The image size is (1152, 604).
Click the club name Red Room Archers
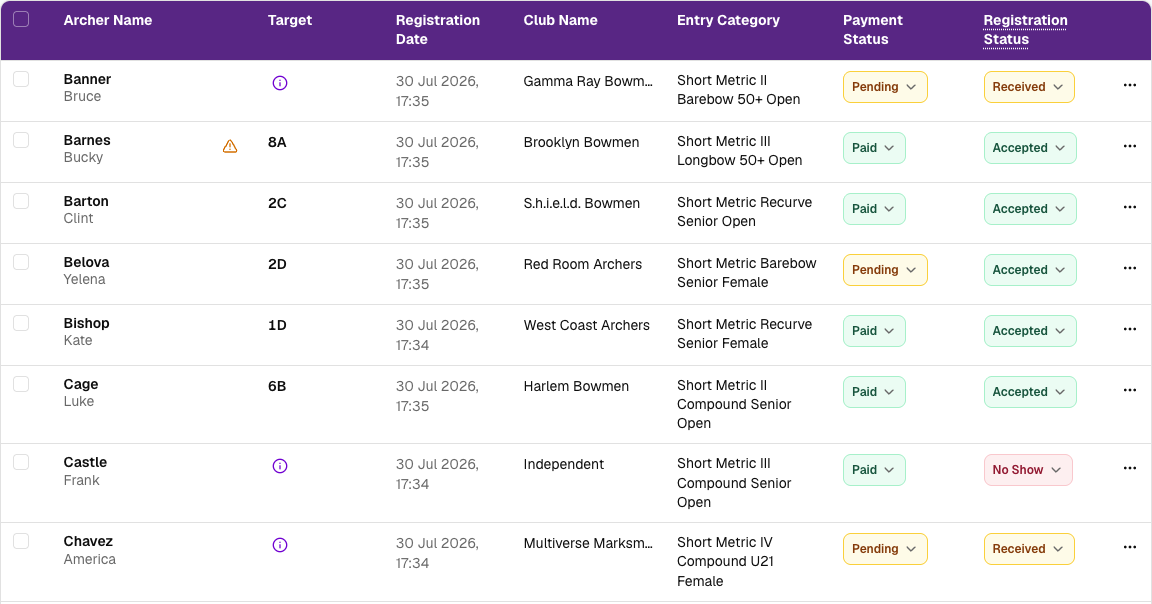pyautogui.click(x=583, y=265)
